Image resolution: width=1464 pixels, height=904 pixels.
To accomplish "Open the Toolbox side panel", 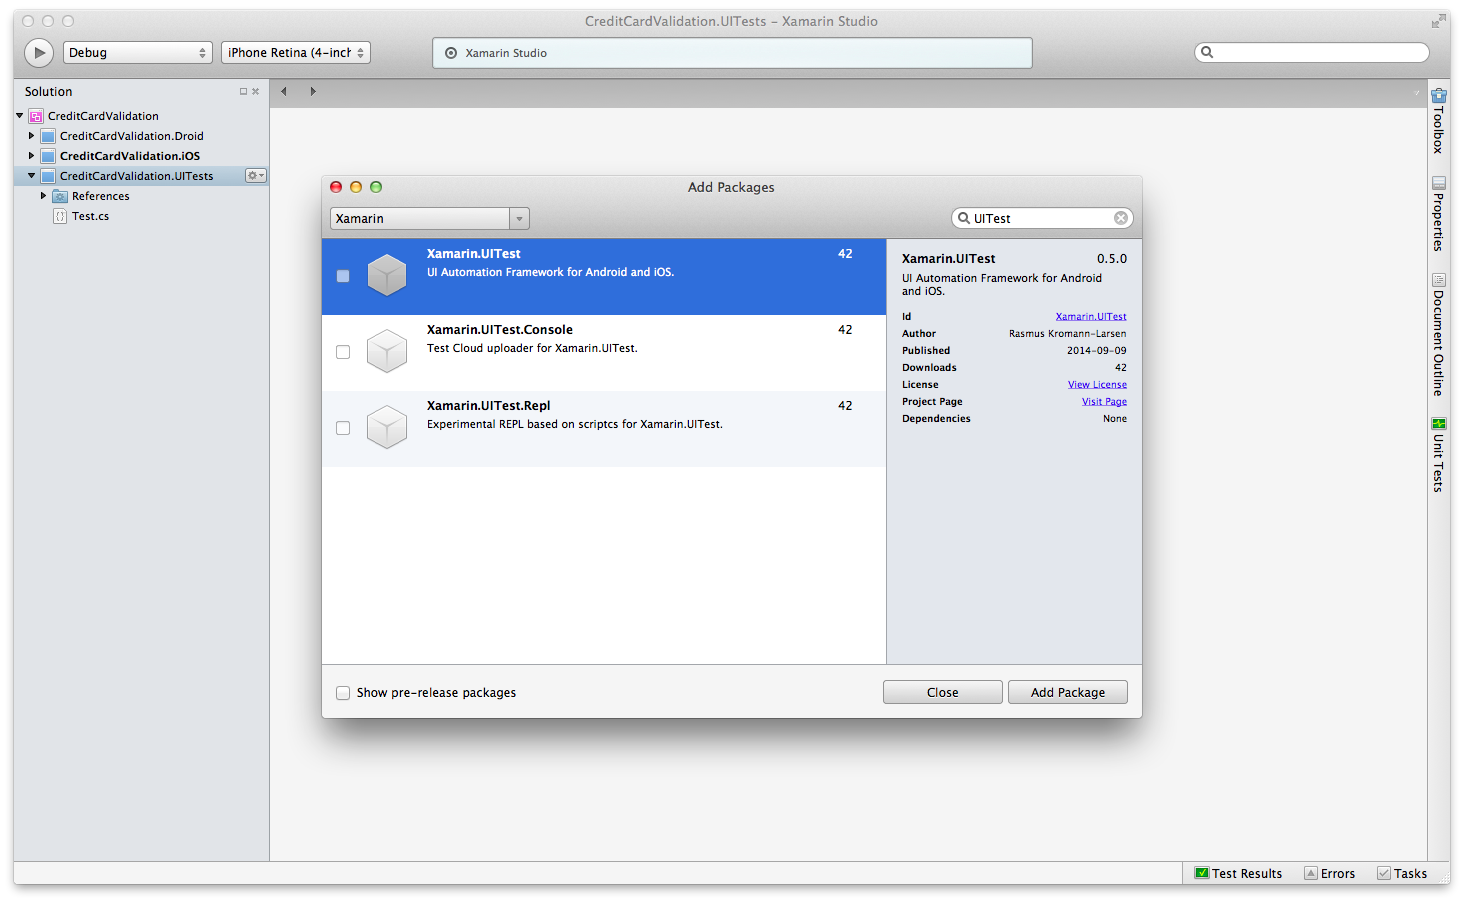I will (1438, 121).
